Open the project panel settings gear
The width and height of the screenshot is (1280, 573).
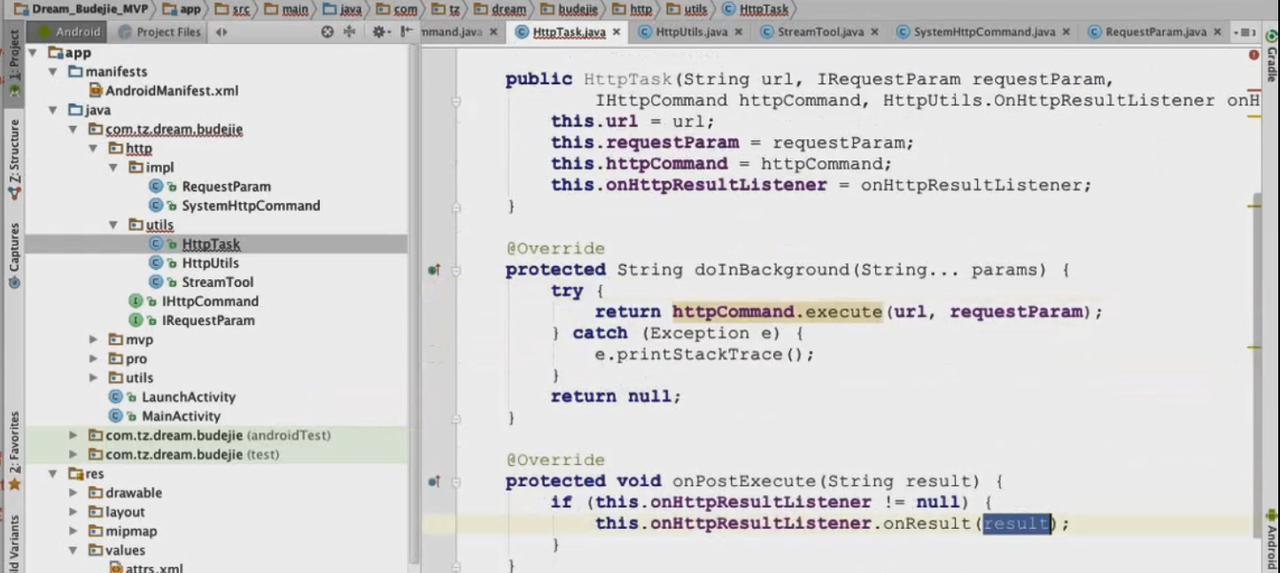tap(379, 32)
